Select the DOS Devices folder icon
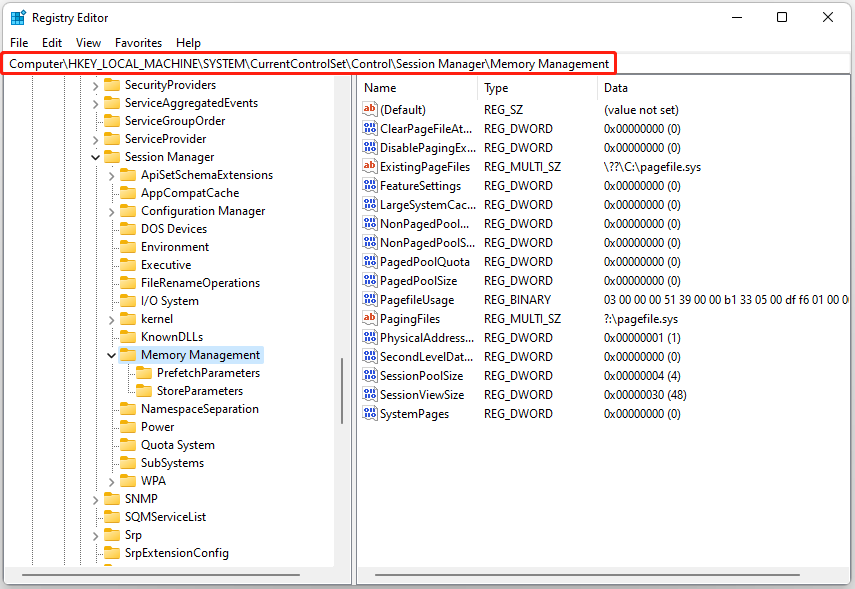Viewport: 855px width, 589px height. (x=128, y=229)
